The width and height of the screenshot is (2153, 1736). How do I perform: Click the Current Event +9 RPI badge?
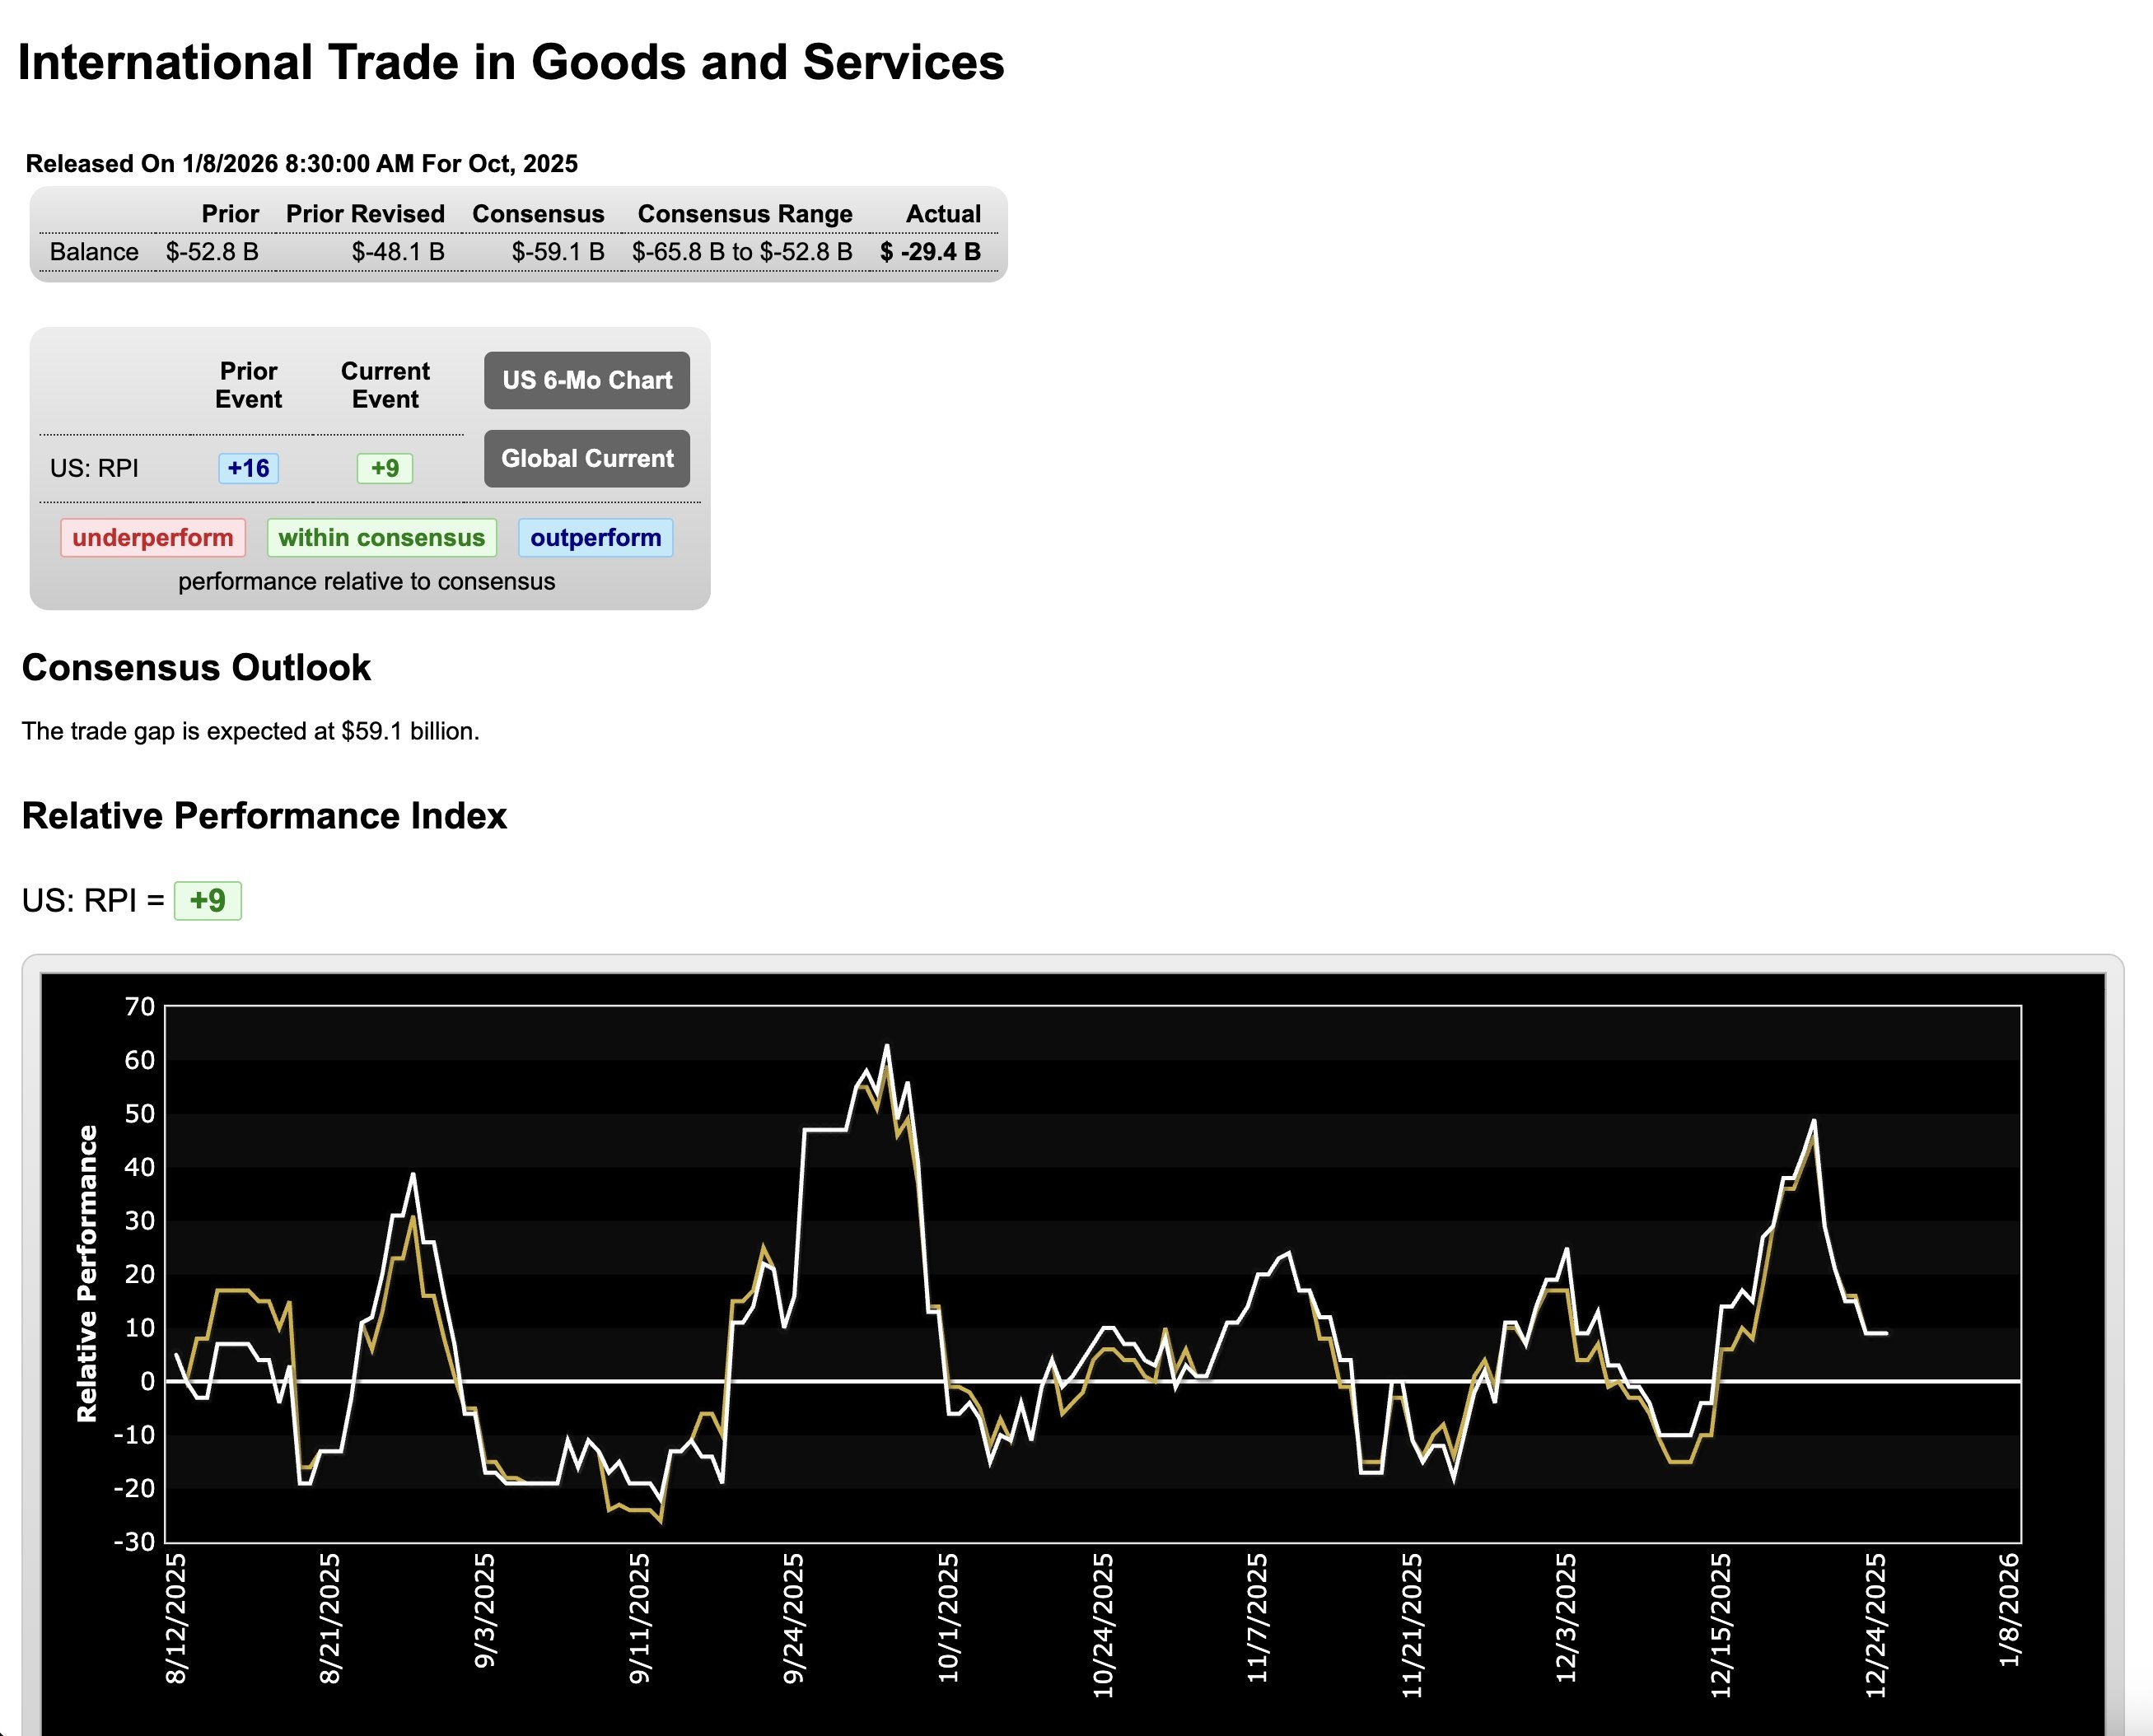384,468
